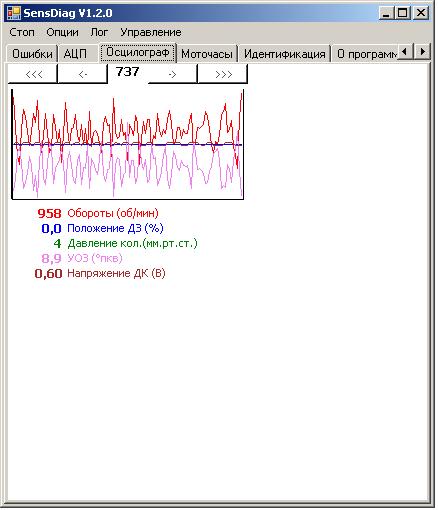Step forward one frame with -> button

pos(172,74)
